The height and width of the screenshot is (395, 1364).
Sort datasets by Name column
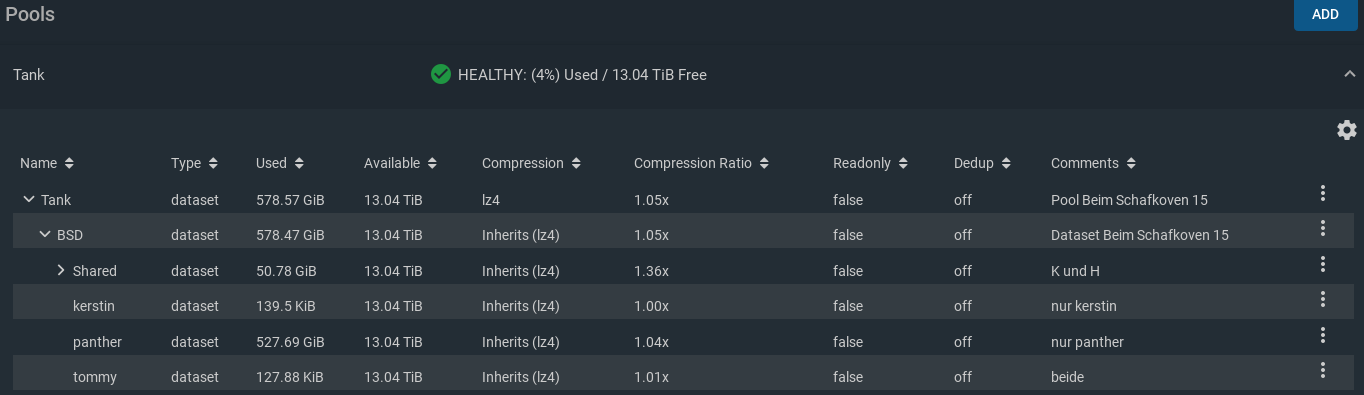click(x=47, y=163)
